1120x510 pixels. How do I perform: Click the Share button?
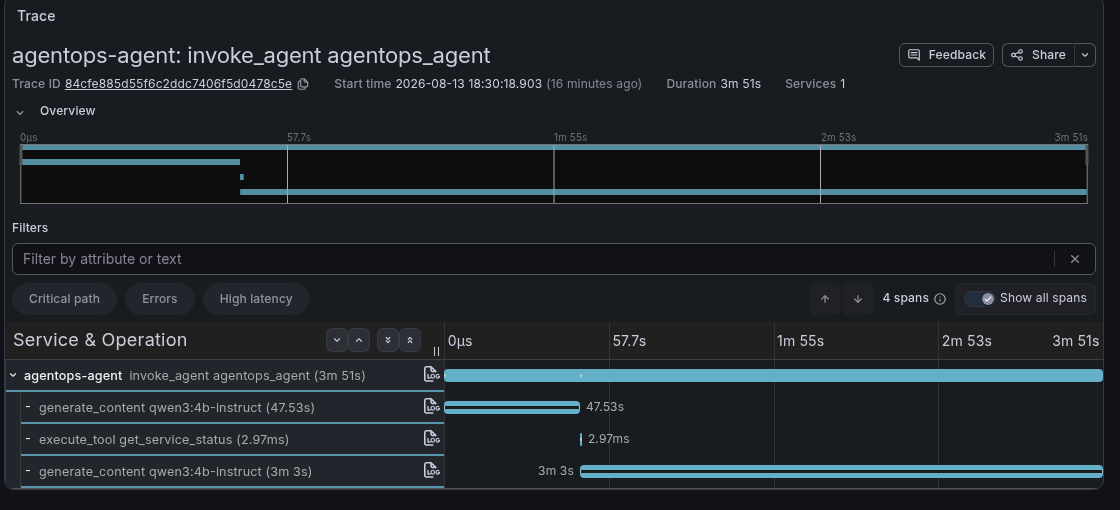[1039, 55]
